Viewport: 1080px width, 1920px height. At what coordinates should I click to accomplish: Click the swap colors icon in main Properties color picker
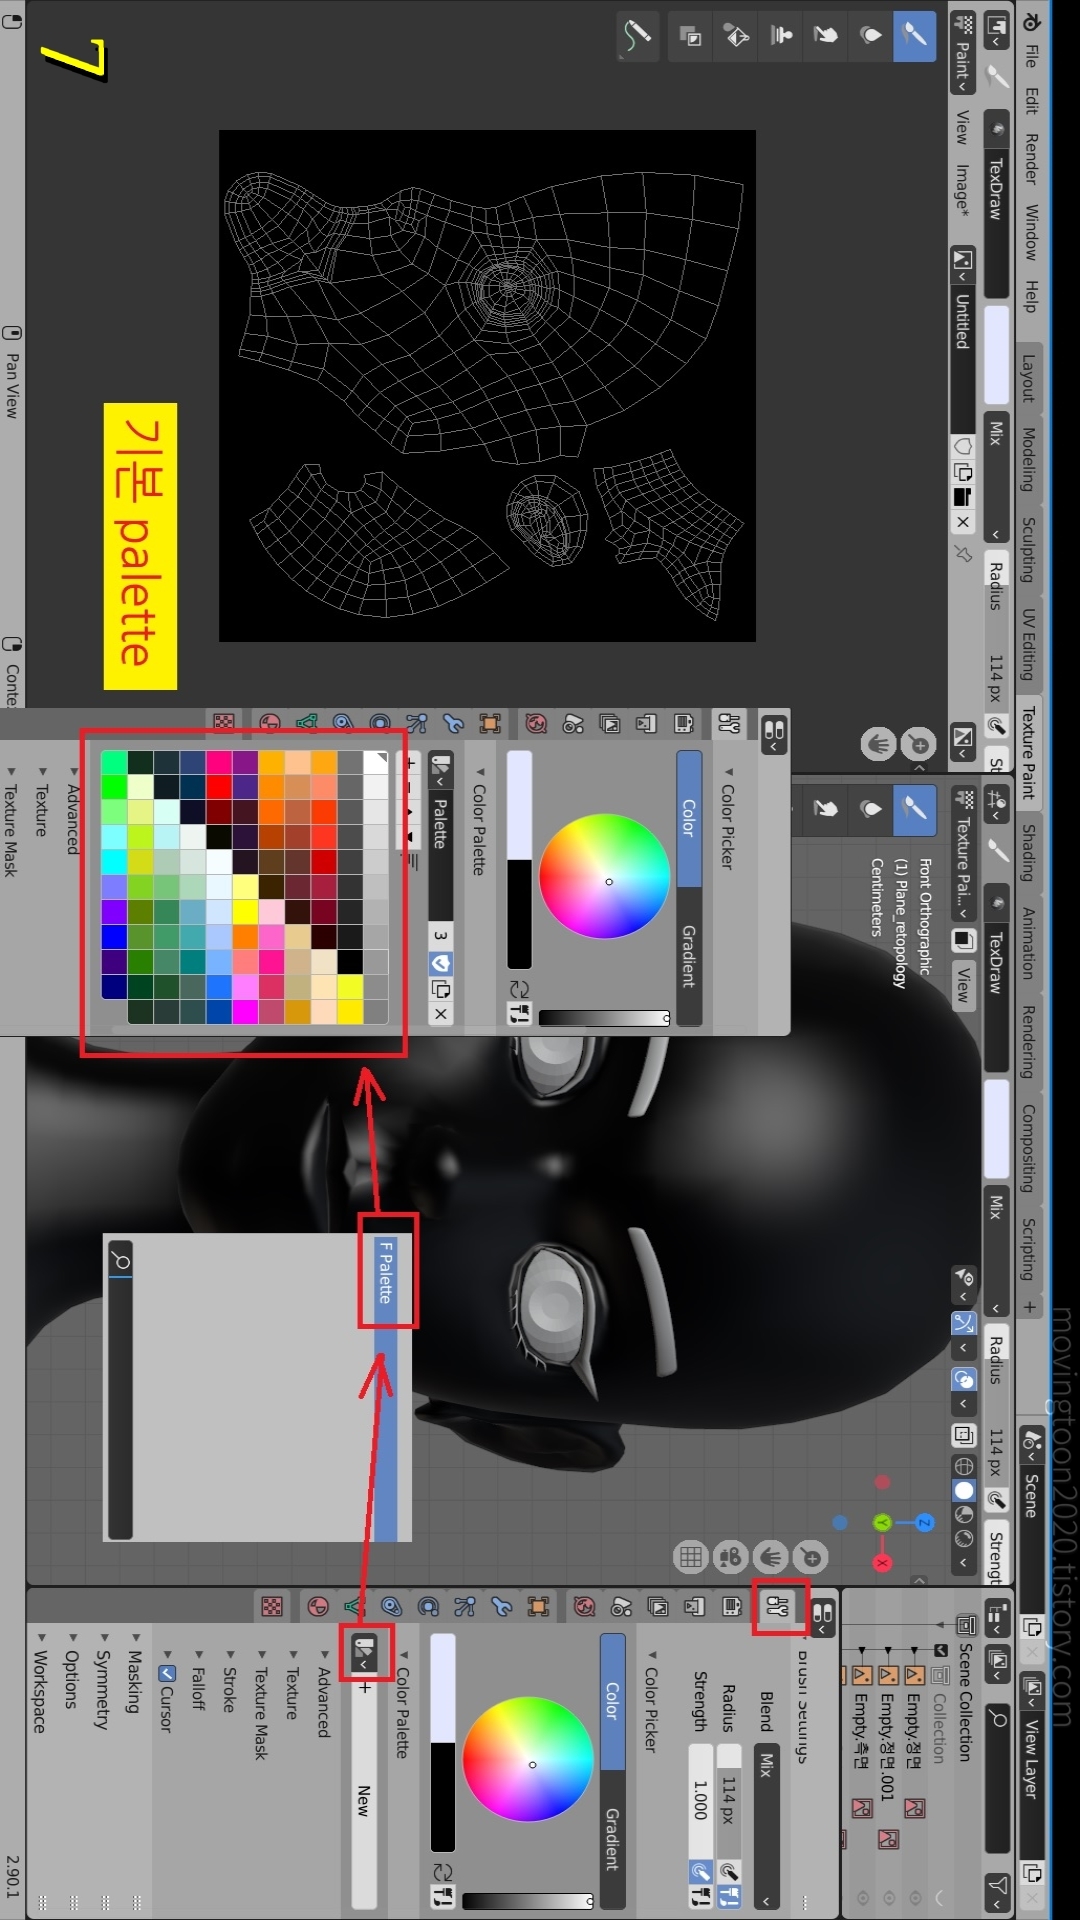coord(443,1870)
